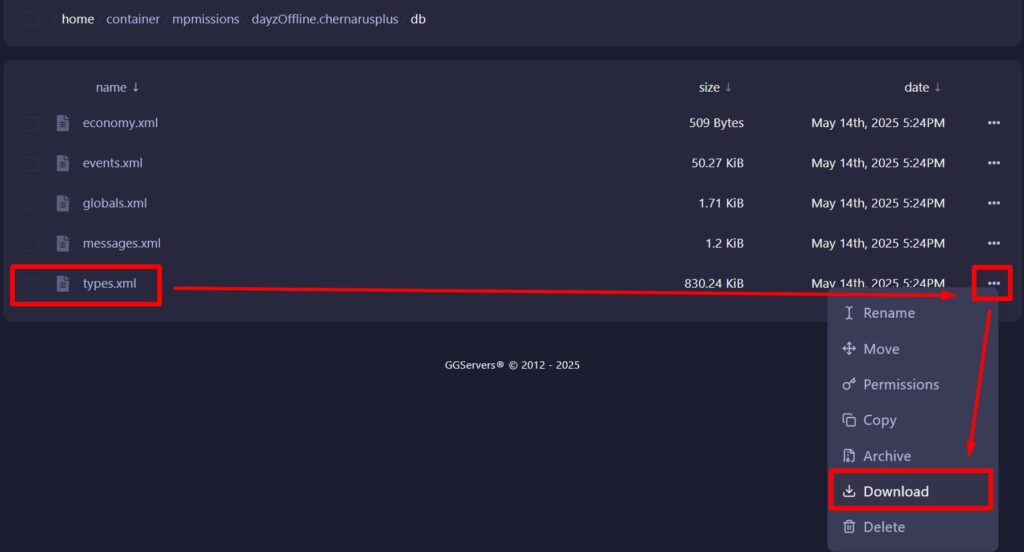Click the file icon next to economy.xml

(x=63, y=123)
